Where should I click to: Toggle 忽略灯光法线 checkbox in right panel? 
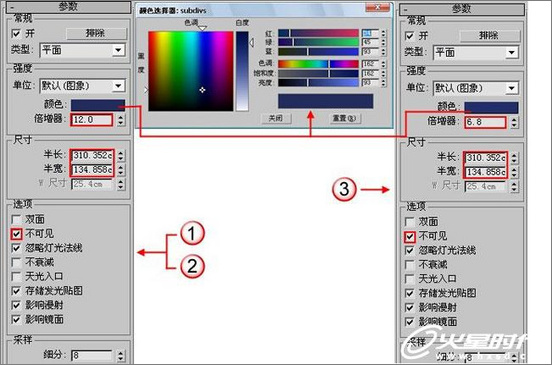tap(409, 251)
